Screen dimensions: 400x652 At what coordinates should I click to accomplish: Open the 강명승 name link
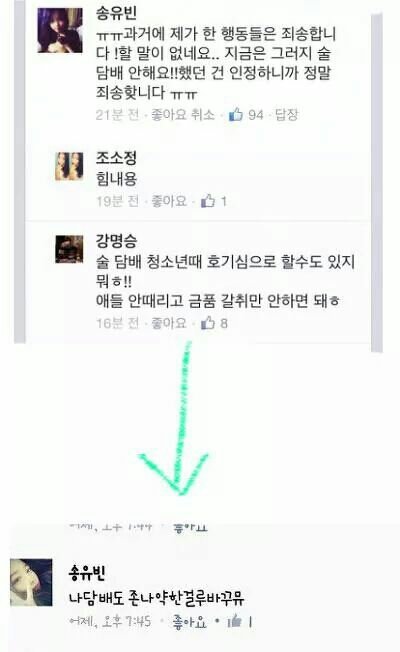(116, 241)
